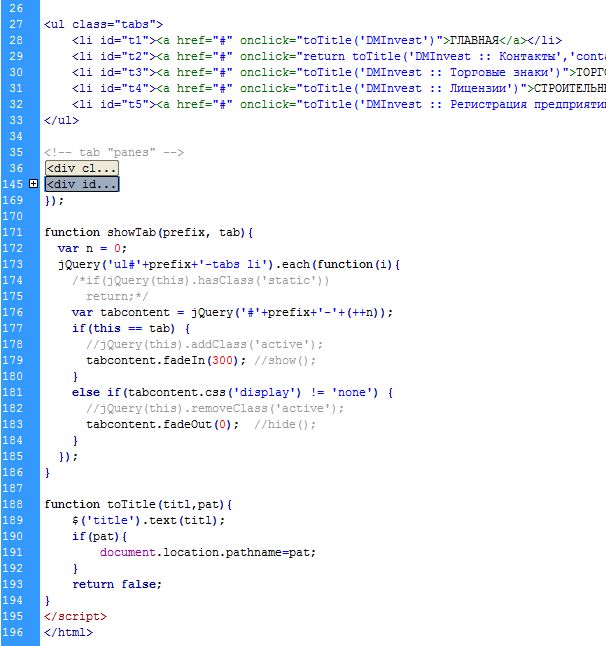Click the collapsed '<div cl...' fold marker
This screenshot has width=606, height=646.
[x=82, y=168]
